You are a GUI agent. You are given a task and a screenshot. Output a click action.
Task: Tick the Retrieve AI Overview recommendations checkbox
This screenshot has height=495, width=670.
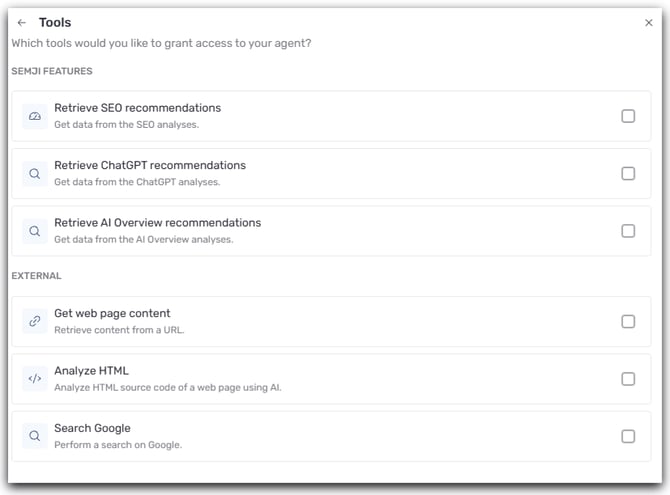tap(628, 231)
